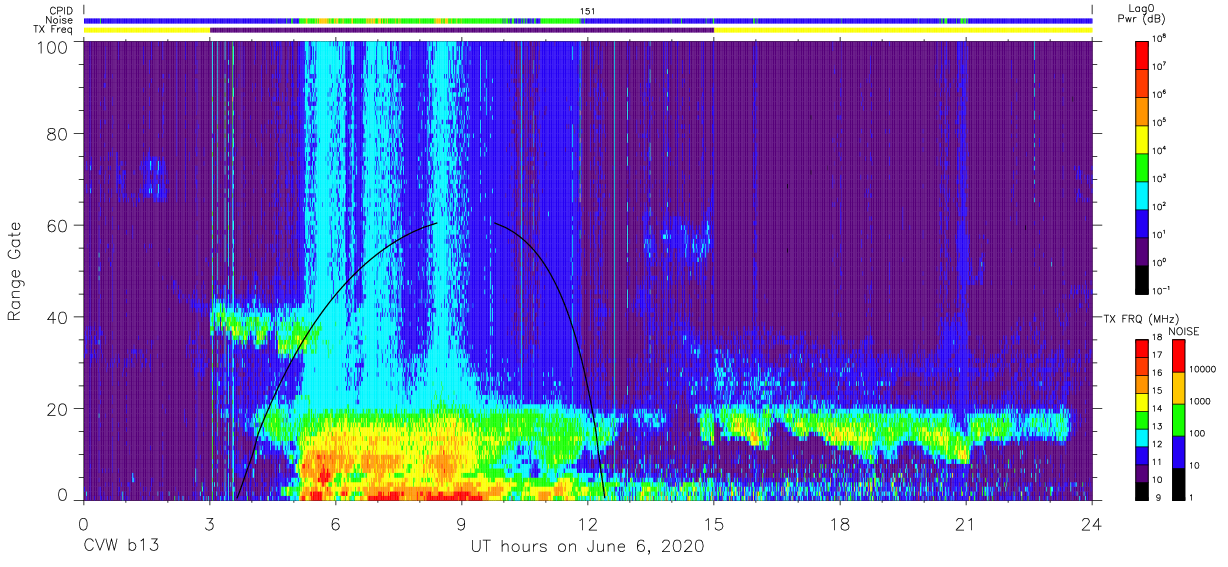The height and width of the screenshot is (567, 1228).
Task: Pick the green segment of power colorbar
Action: pyautogui.click(x=1142, y=166)
